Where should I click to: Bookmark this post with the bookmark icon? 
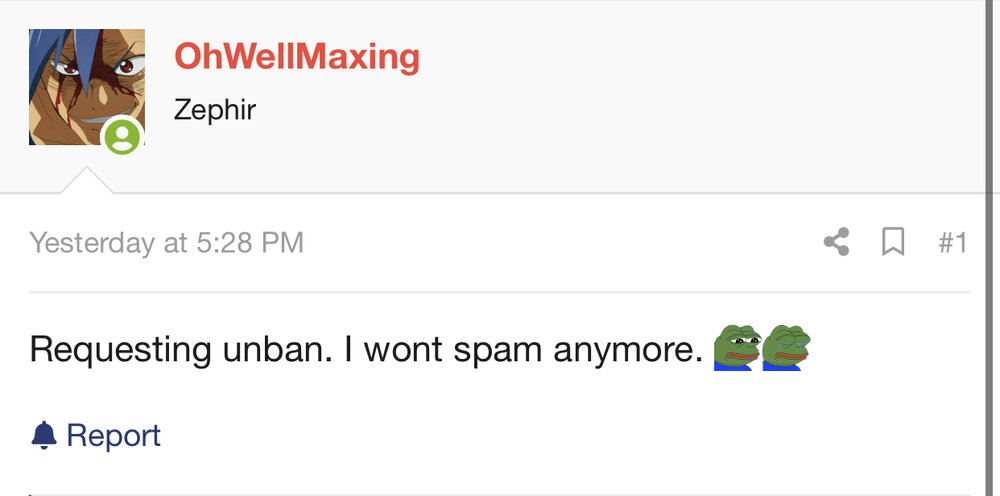tap(892, 242)
